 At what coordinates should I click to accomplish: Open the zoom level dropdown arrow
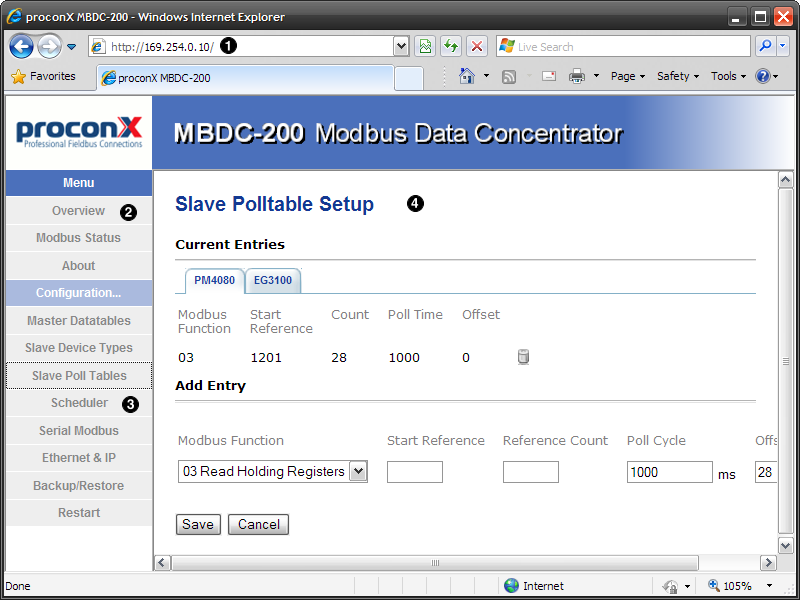coord(769,586)
